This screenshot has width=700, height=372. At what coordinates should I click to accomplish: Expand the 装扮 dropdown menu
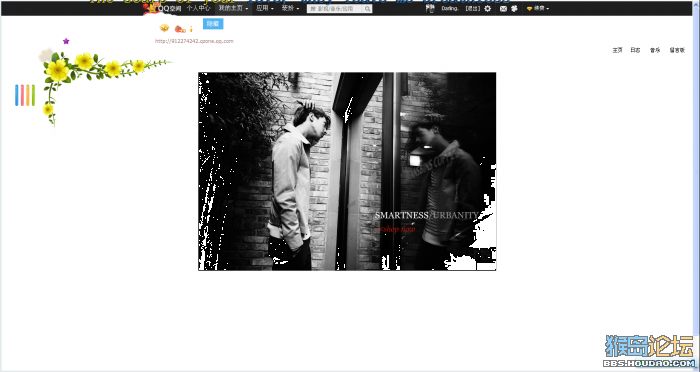coord(290,8)
